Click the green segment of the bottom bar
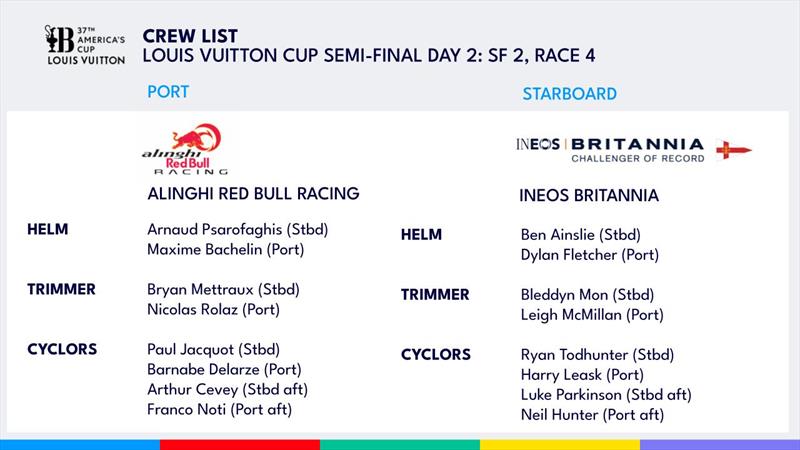This screenshot has width=800, height=450. 400,445
